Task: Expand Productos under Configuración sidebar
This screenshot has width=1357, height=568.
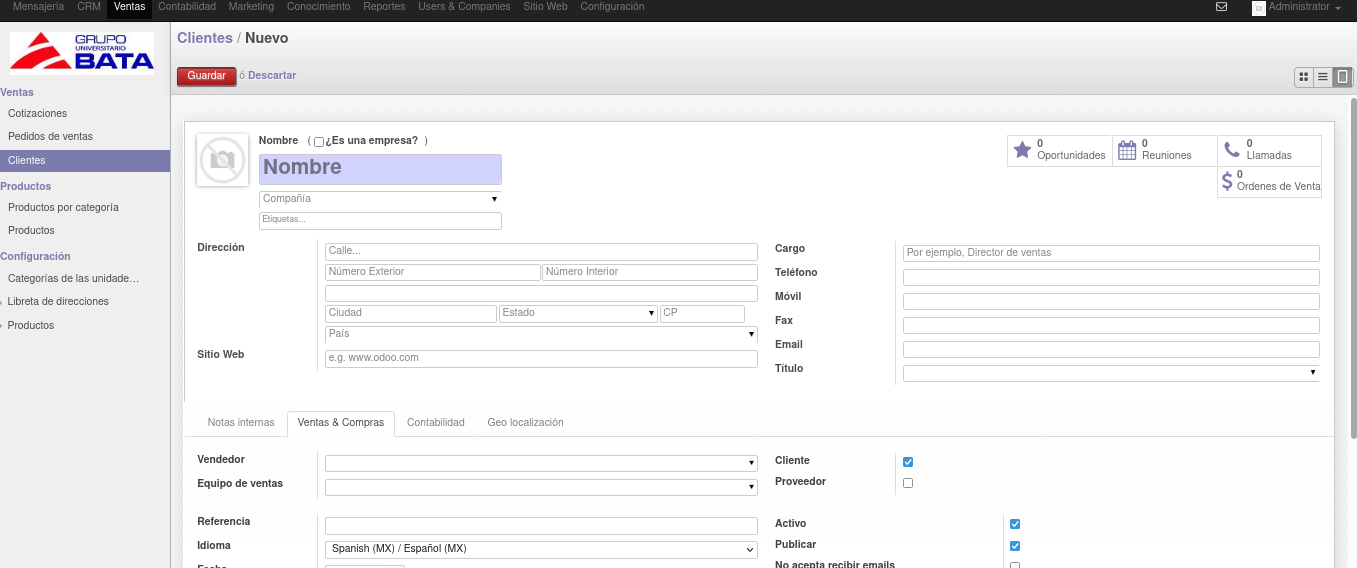Action: point(31,326)
